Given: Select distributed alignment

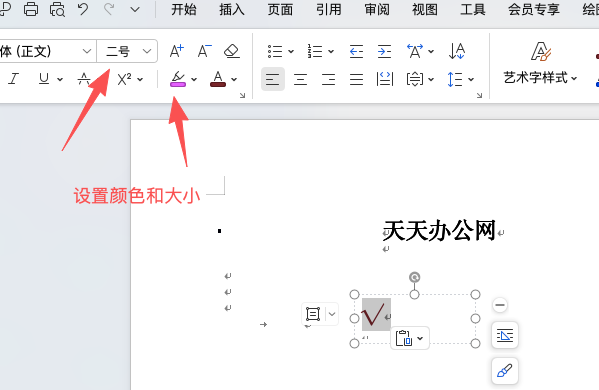Looking at the screenshot, I should (x=385, y=79).
